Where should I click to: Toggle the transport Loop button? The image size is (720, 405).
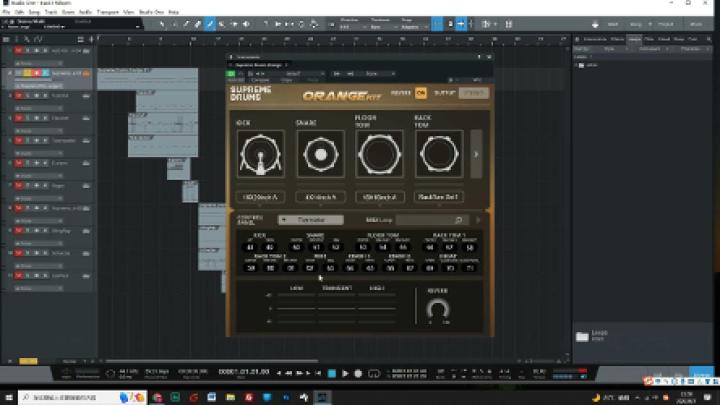pos(374,374)
